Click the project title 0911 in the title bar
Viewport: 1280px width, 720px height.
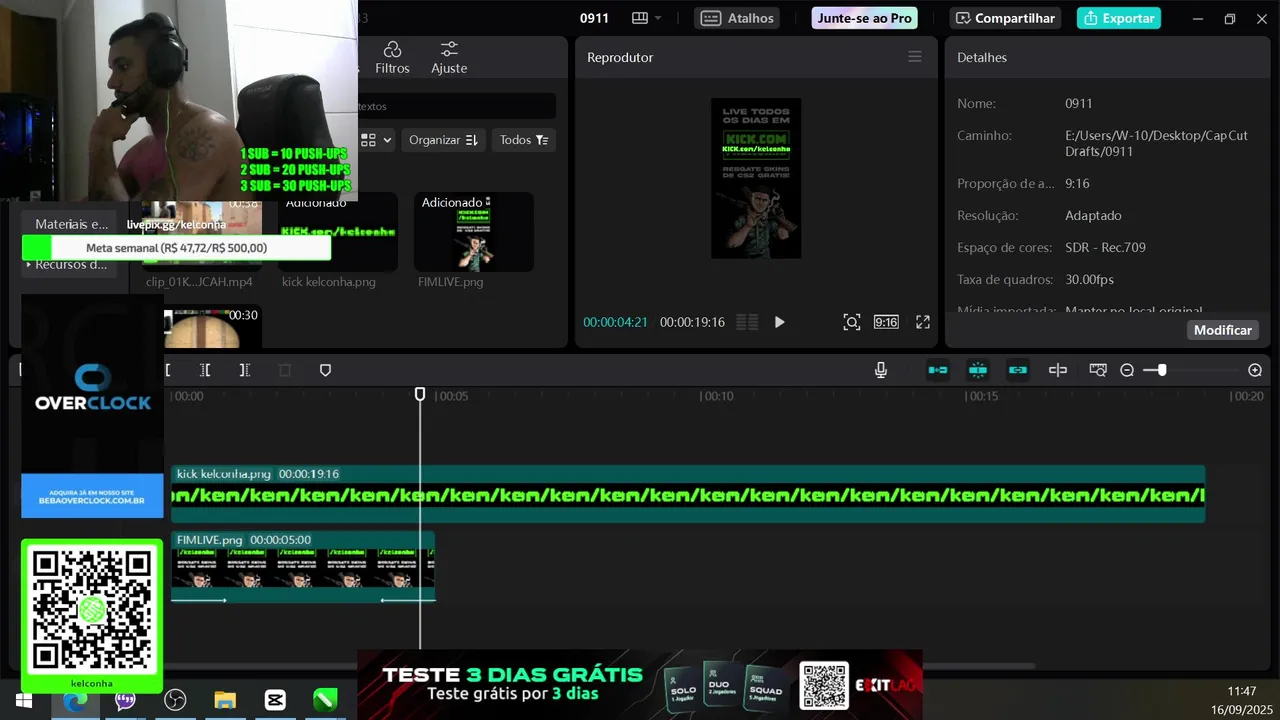(594, 18)
